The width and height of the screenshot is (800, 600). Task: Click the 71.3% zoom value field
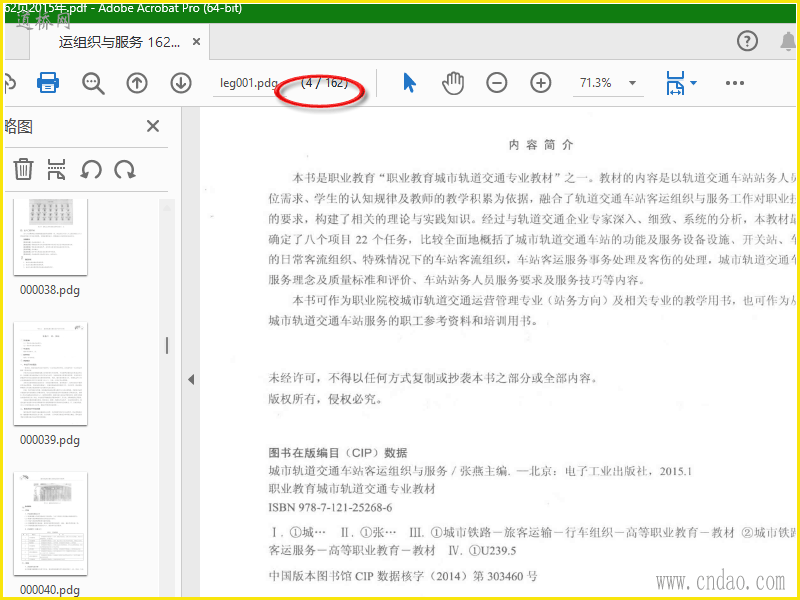595,83
